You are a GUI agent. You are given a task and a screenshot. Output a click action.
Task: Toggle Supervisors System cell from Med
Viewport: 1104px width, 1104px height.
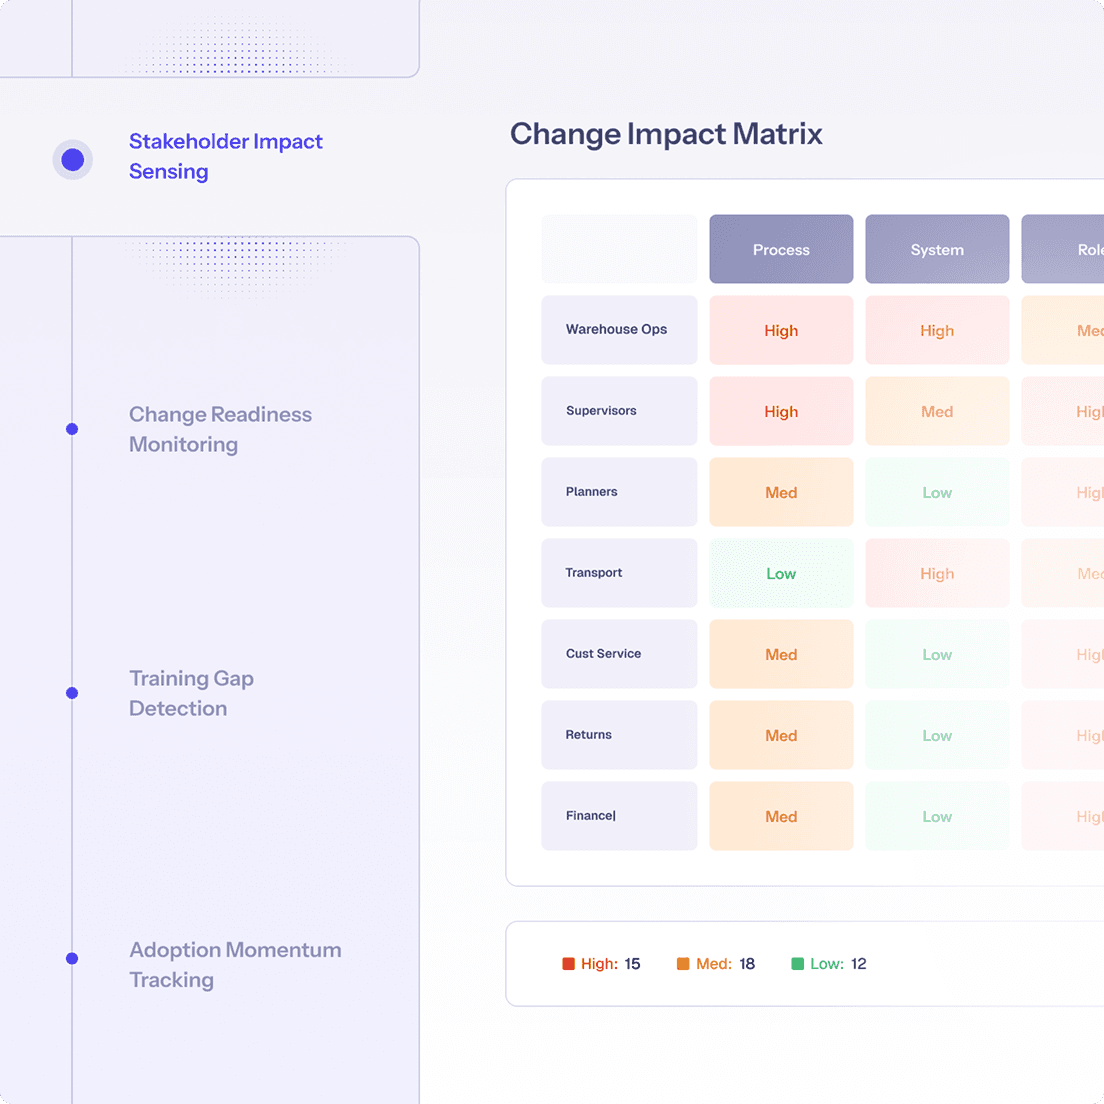(937, 411)
